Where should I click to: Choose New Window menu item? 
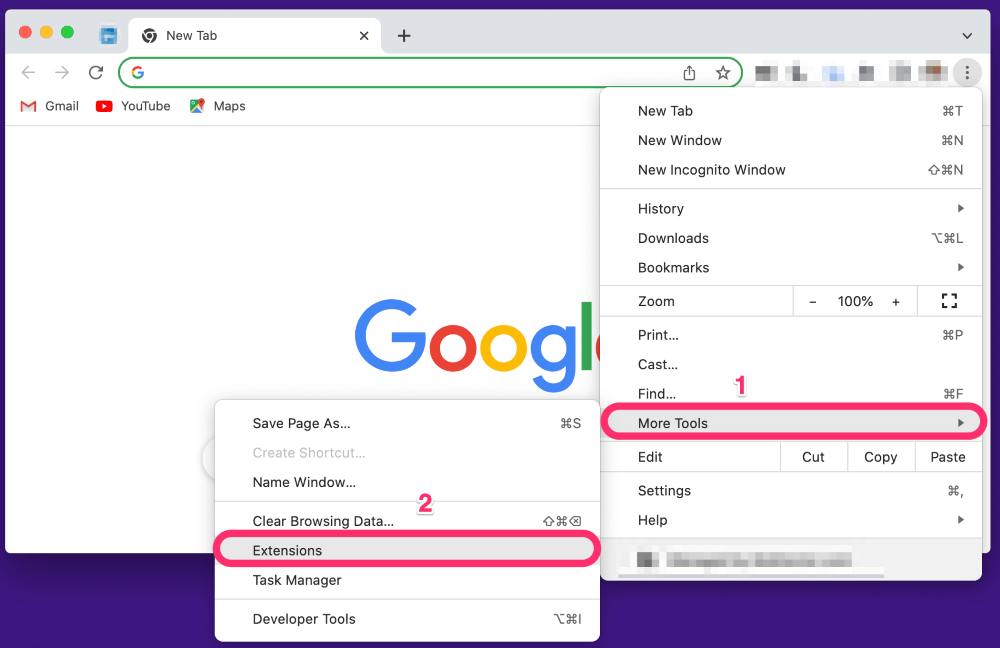pyautogui.click(x=791, y=140)
